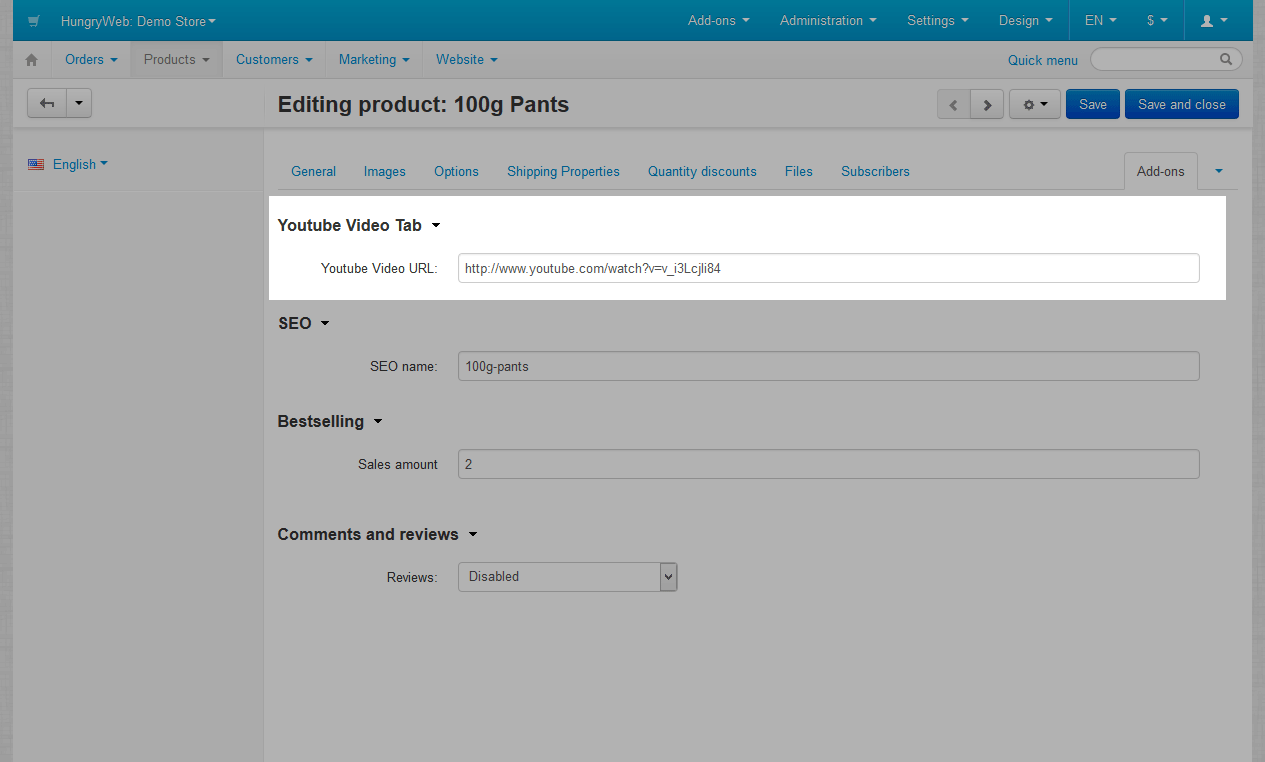
Task: Open the Products menu
Action: tap(177, 59)
